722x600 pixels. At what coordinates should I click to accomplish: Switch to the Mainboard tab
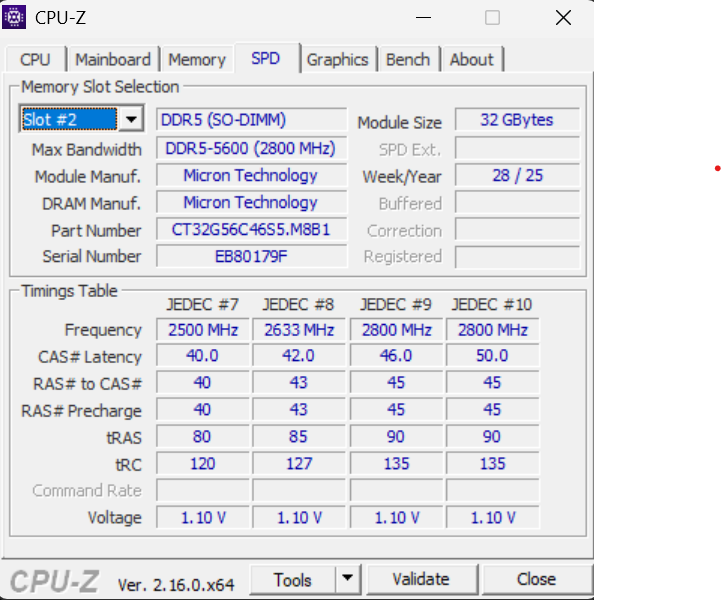113,59
